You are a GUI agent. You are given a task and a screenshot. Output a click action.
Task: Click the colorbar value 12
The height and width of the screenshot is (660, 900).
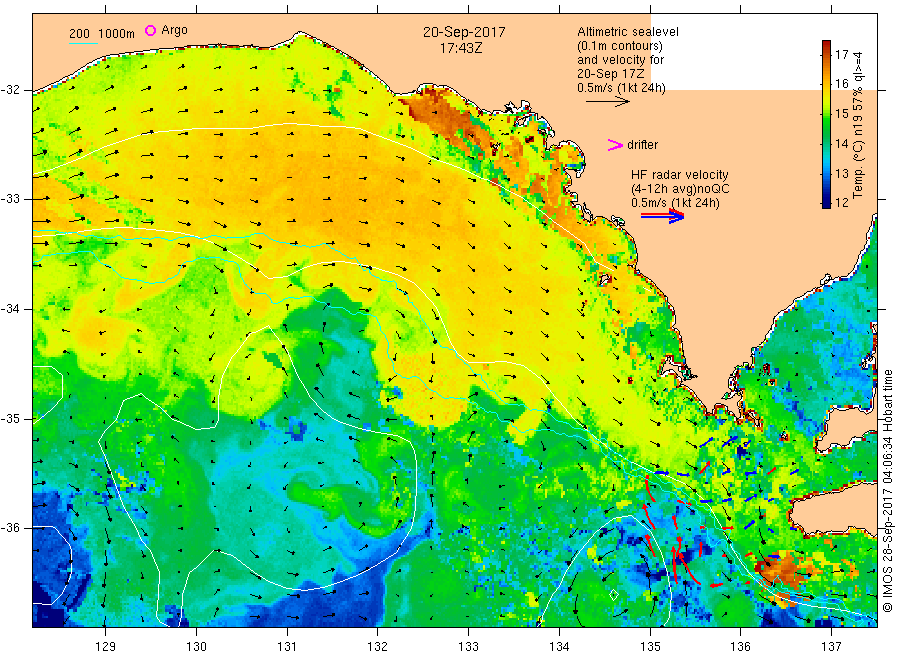(x=841, y=203)
